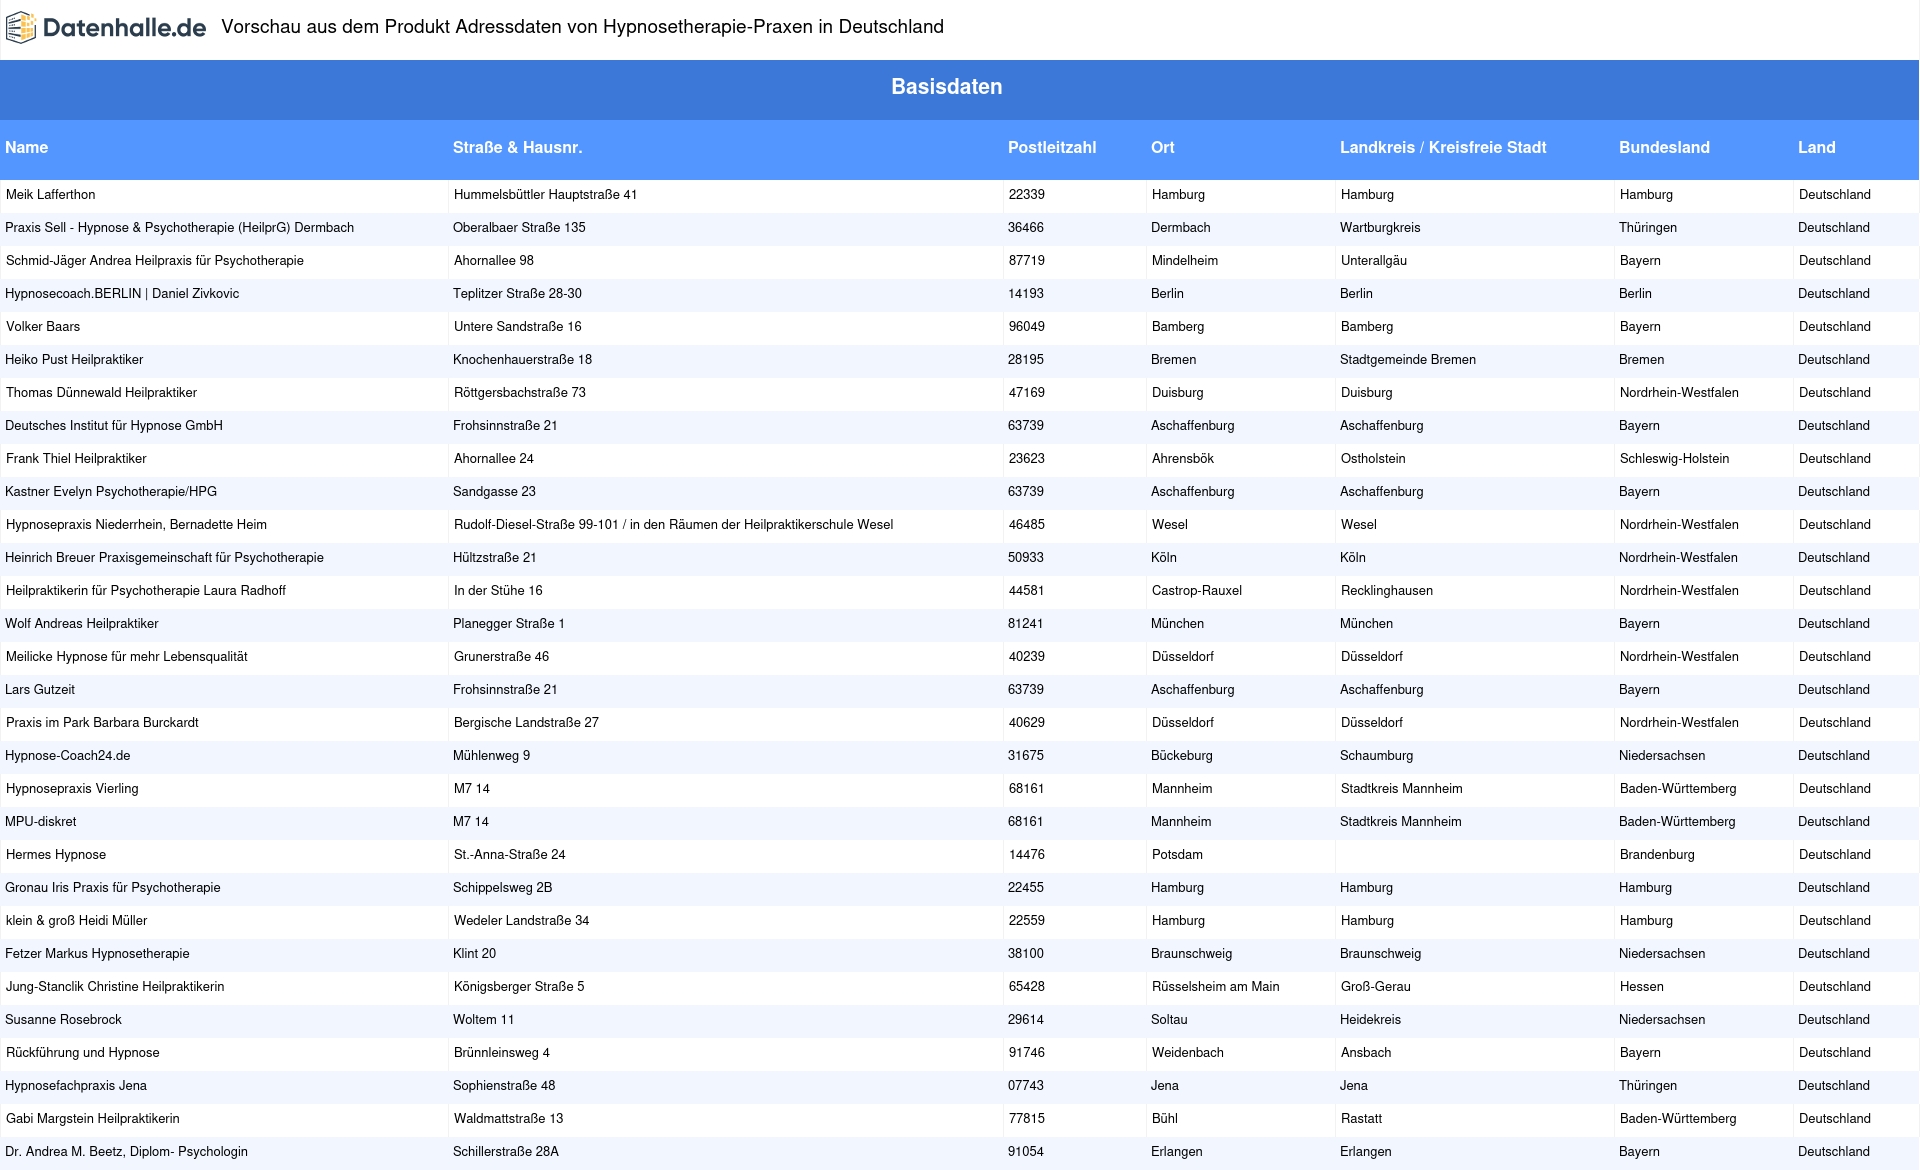Click Hypnosecoach.BERLIN Daniel Zivkovic entry
Viewport: 1920px width, 1170px height.
pyautogui.click(x=122, y=294)
